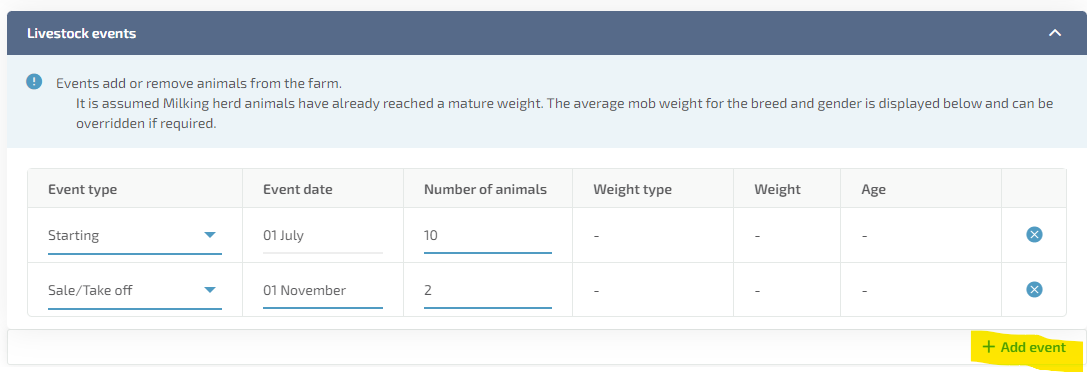Collapse the Livestock events panel chevron

coord(1054,33)
